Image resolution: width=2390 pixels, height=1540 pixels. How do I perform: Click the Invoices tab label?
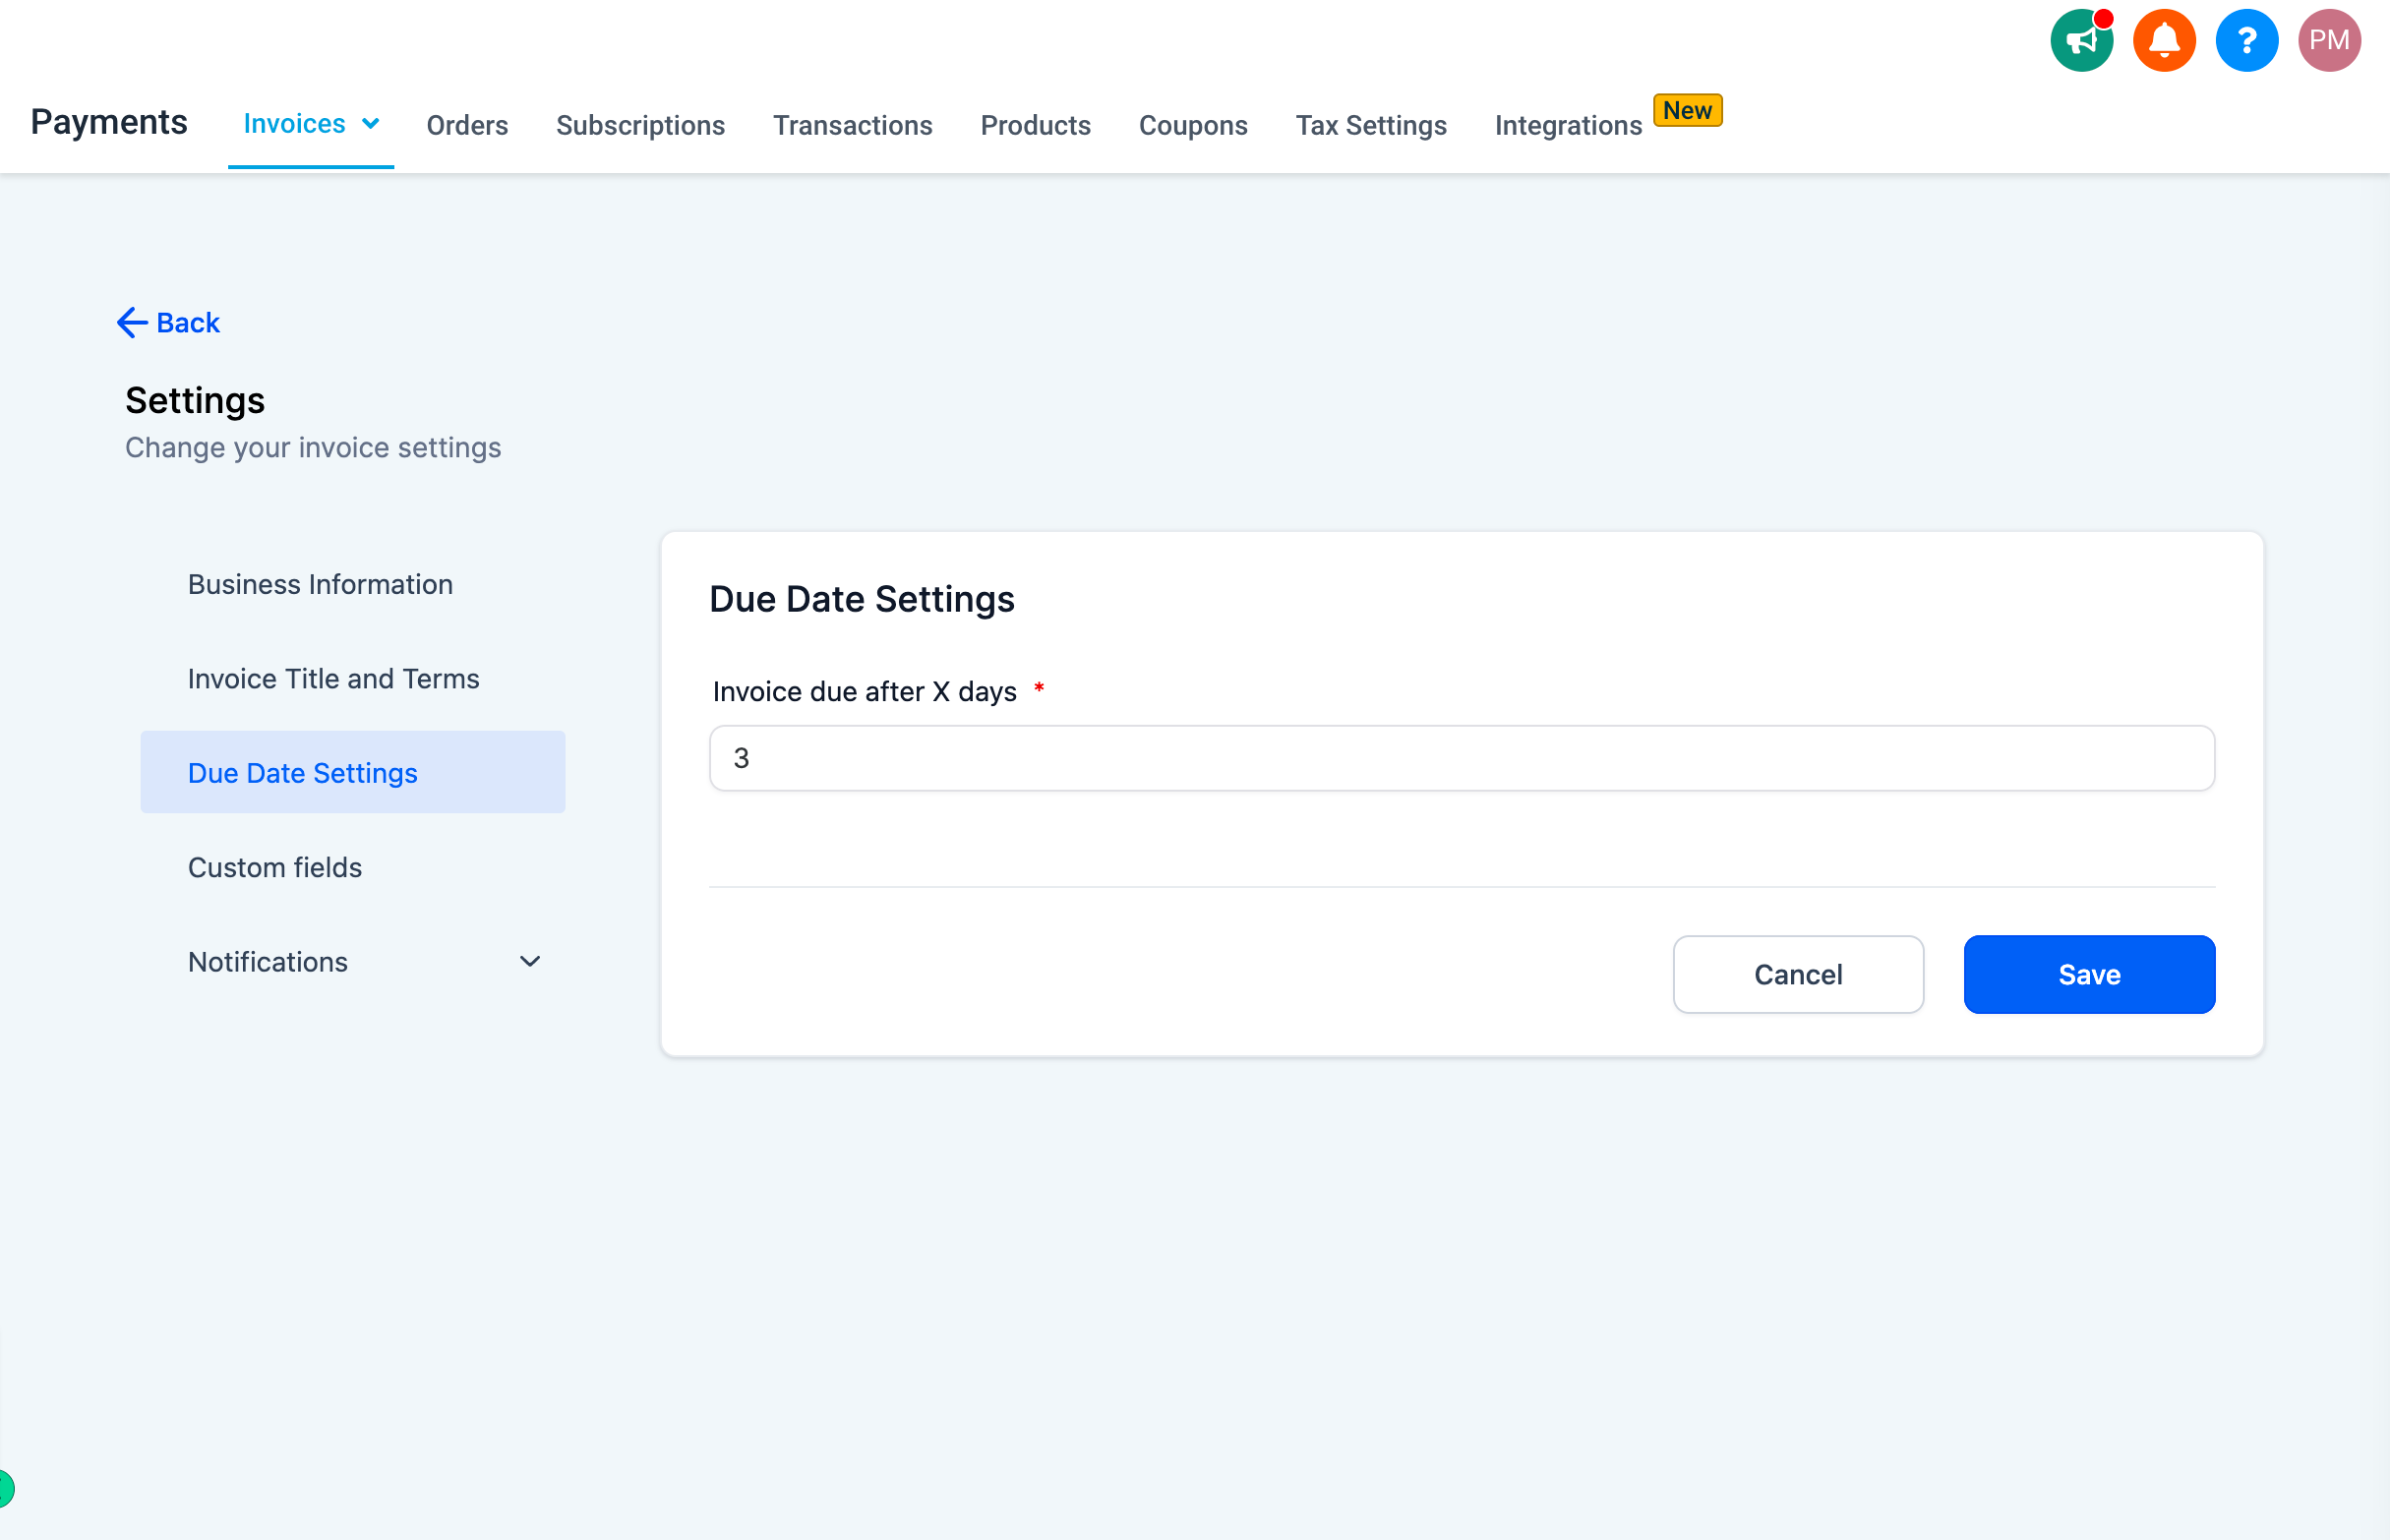click(x=294, y=124)
